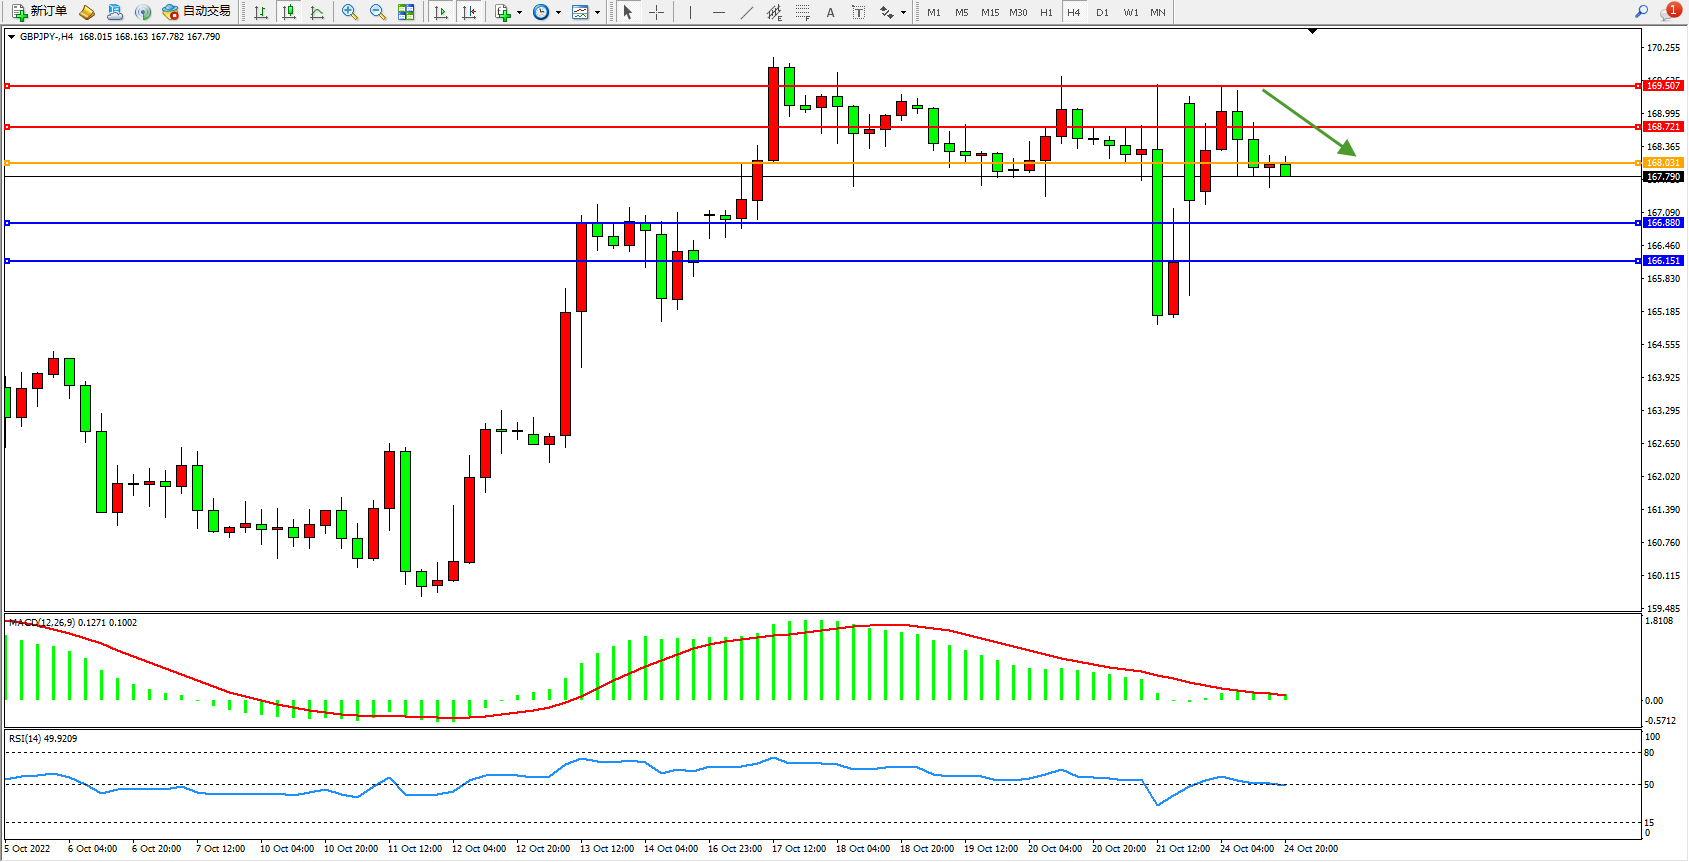Zoom out of the chart

pyautogui.click(x=377, y=12)
